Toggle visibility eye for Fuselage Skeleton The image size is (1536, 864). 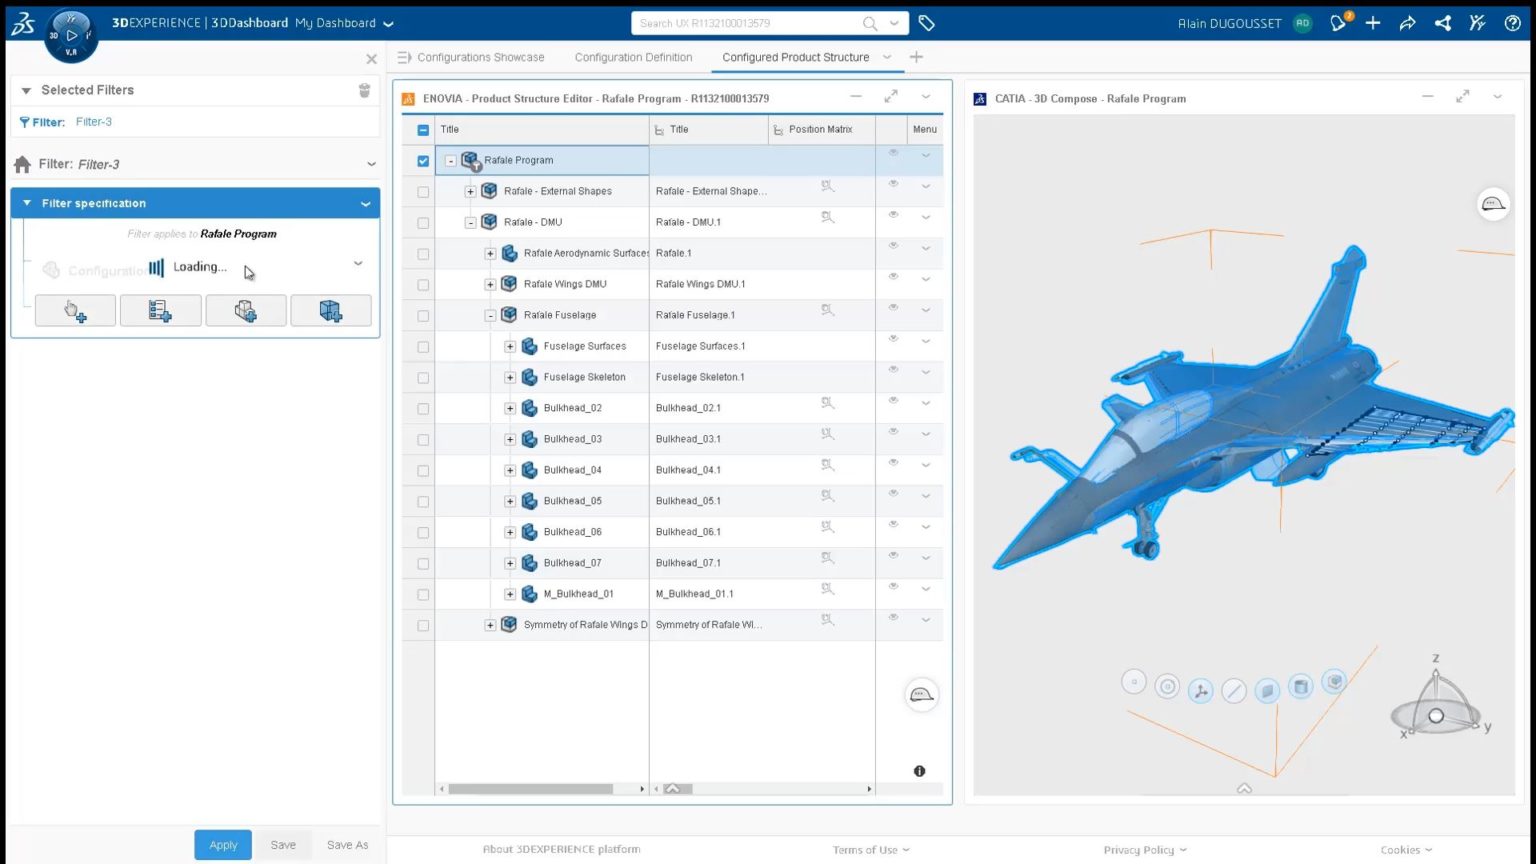pos(893,370)
